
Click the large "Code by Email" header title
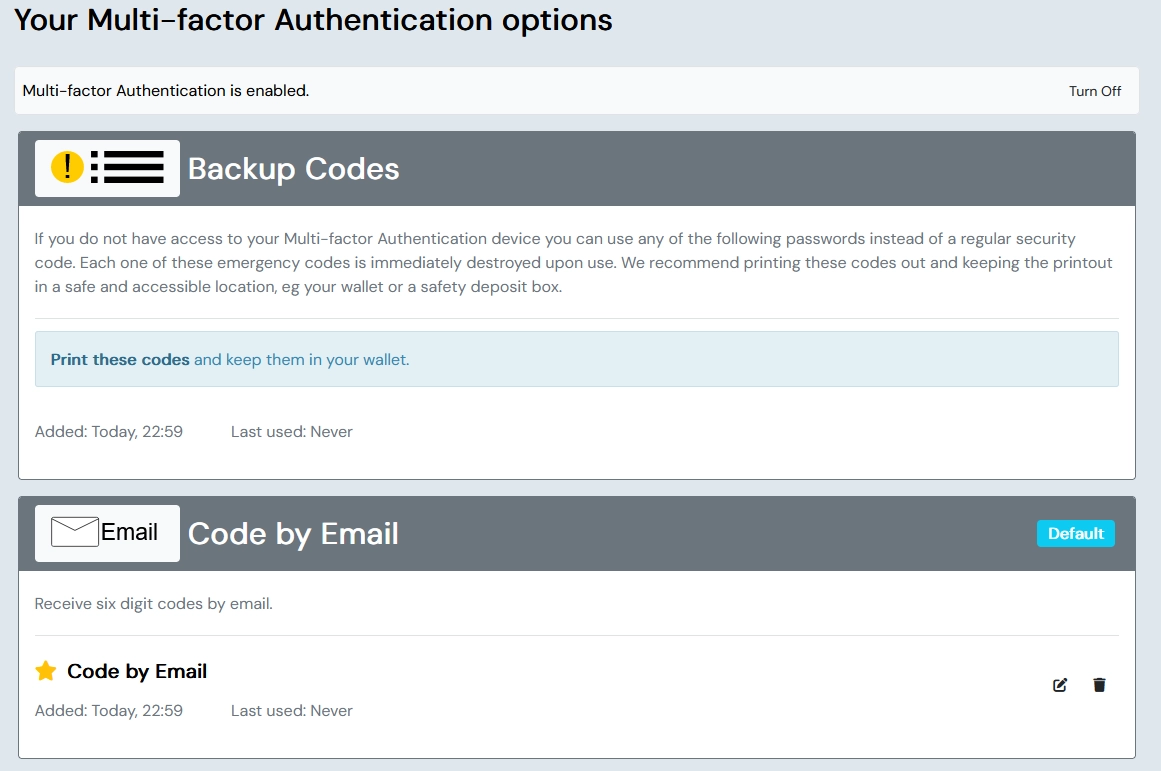pos(293,534)
